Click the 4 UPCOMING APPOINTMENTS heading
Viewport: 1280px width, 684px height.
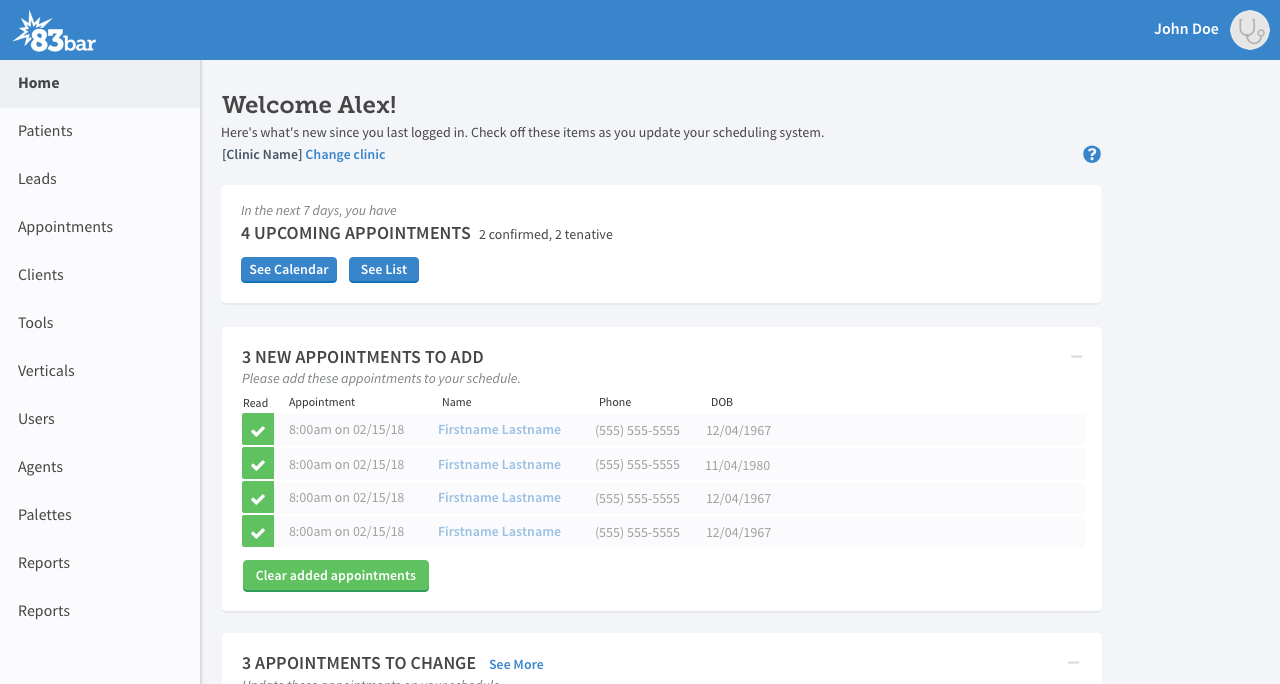click(x=356, y=233)
